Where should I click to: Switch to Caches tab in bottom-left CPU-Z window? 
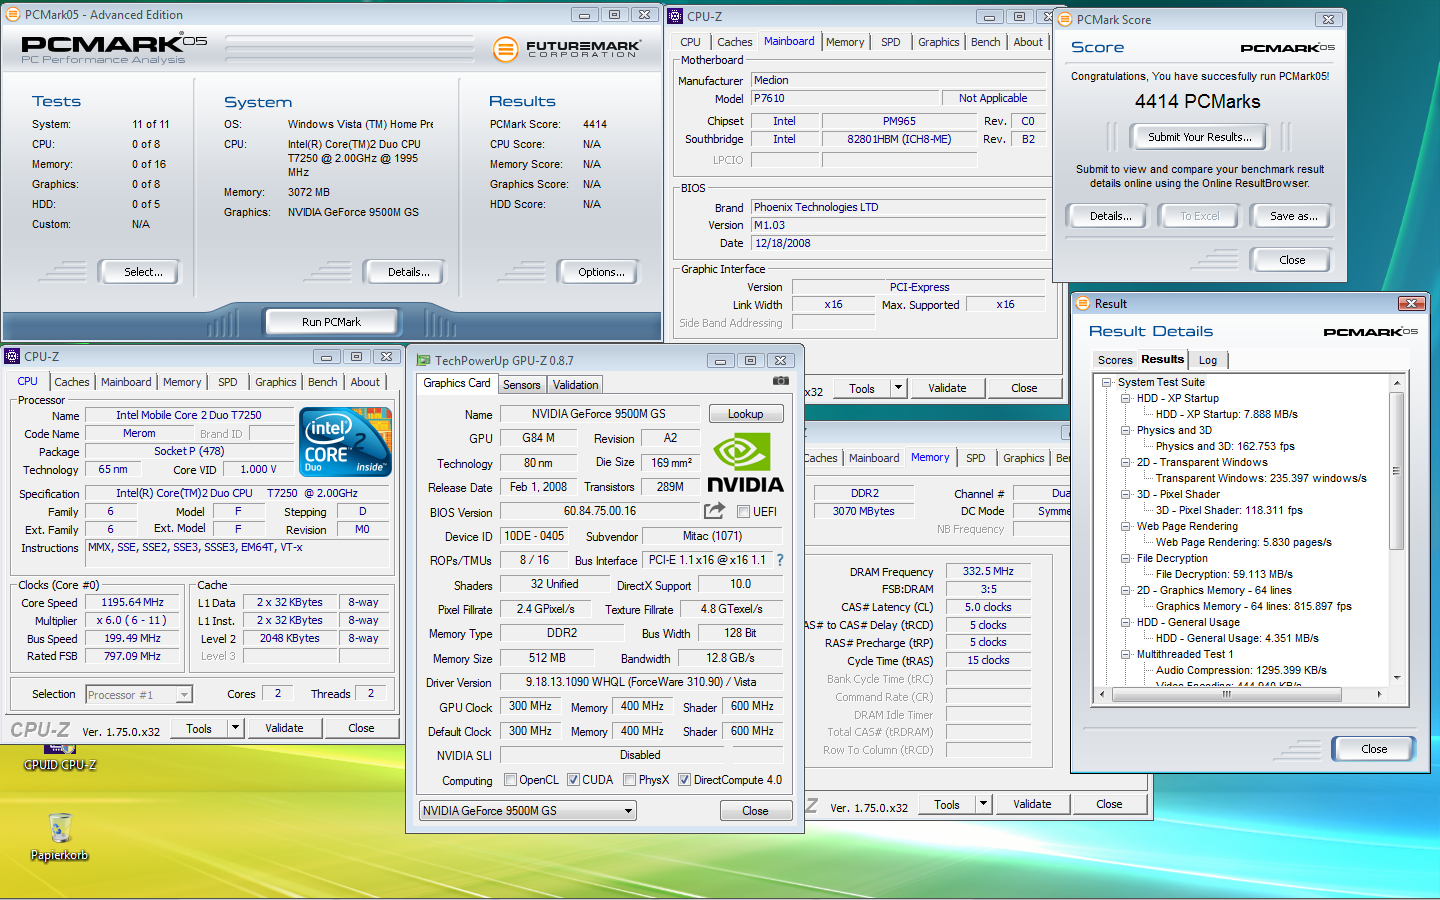(x=72, y=382)
